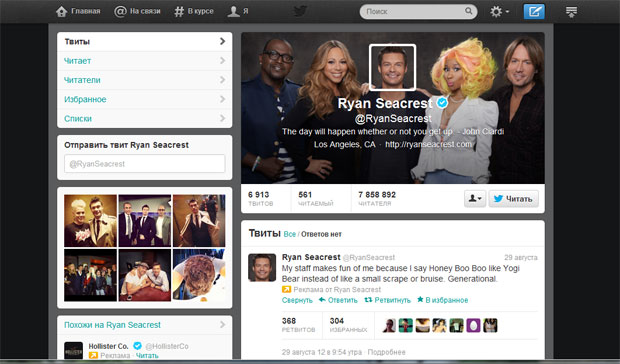Mark the tweet with В избранное star

coord(442,300)
